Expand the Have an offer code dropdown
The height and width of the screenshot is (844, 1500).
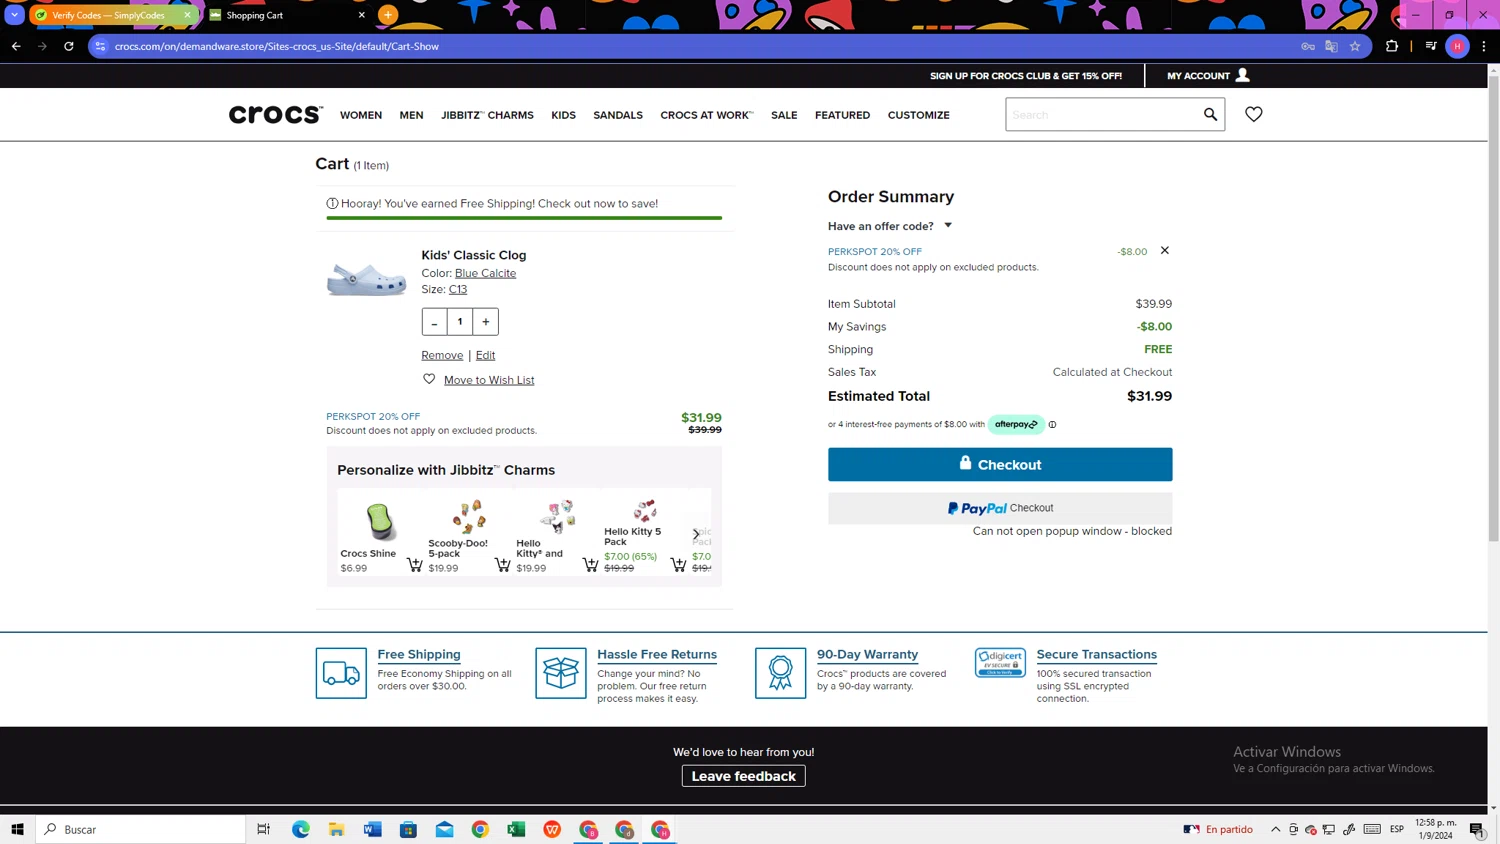click(x=890, y=226)
